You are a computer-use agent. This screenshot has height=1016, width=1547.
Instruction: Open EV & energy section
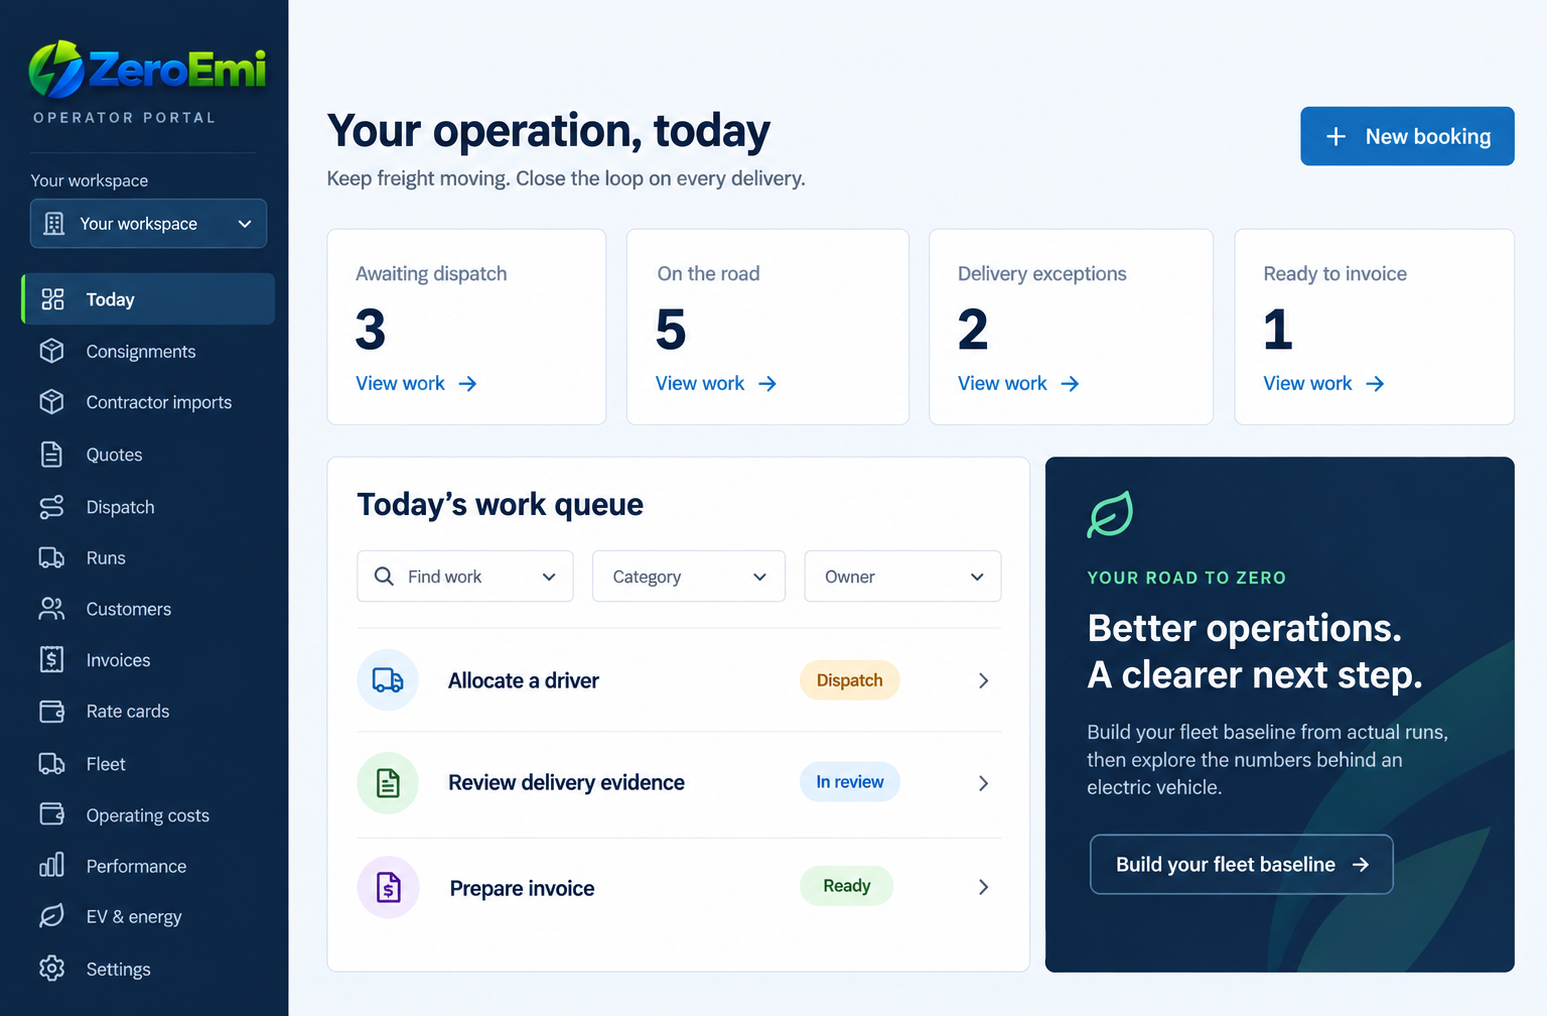(148, 917)
